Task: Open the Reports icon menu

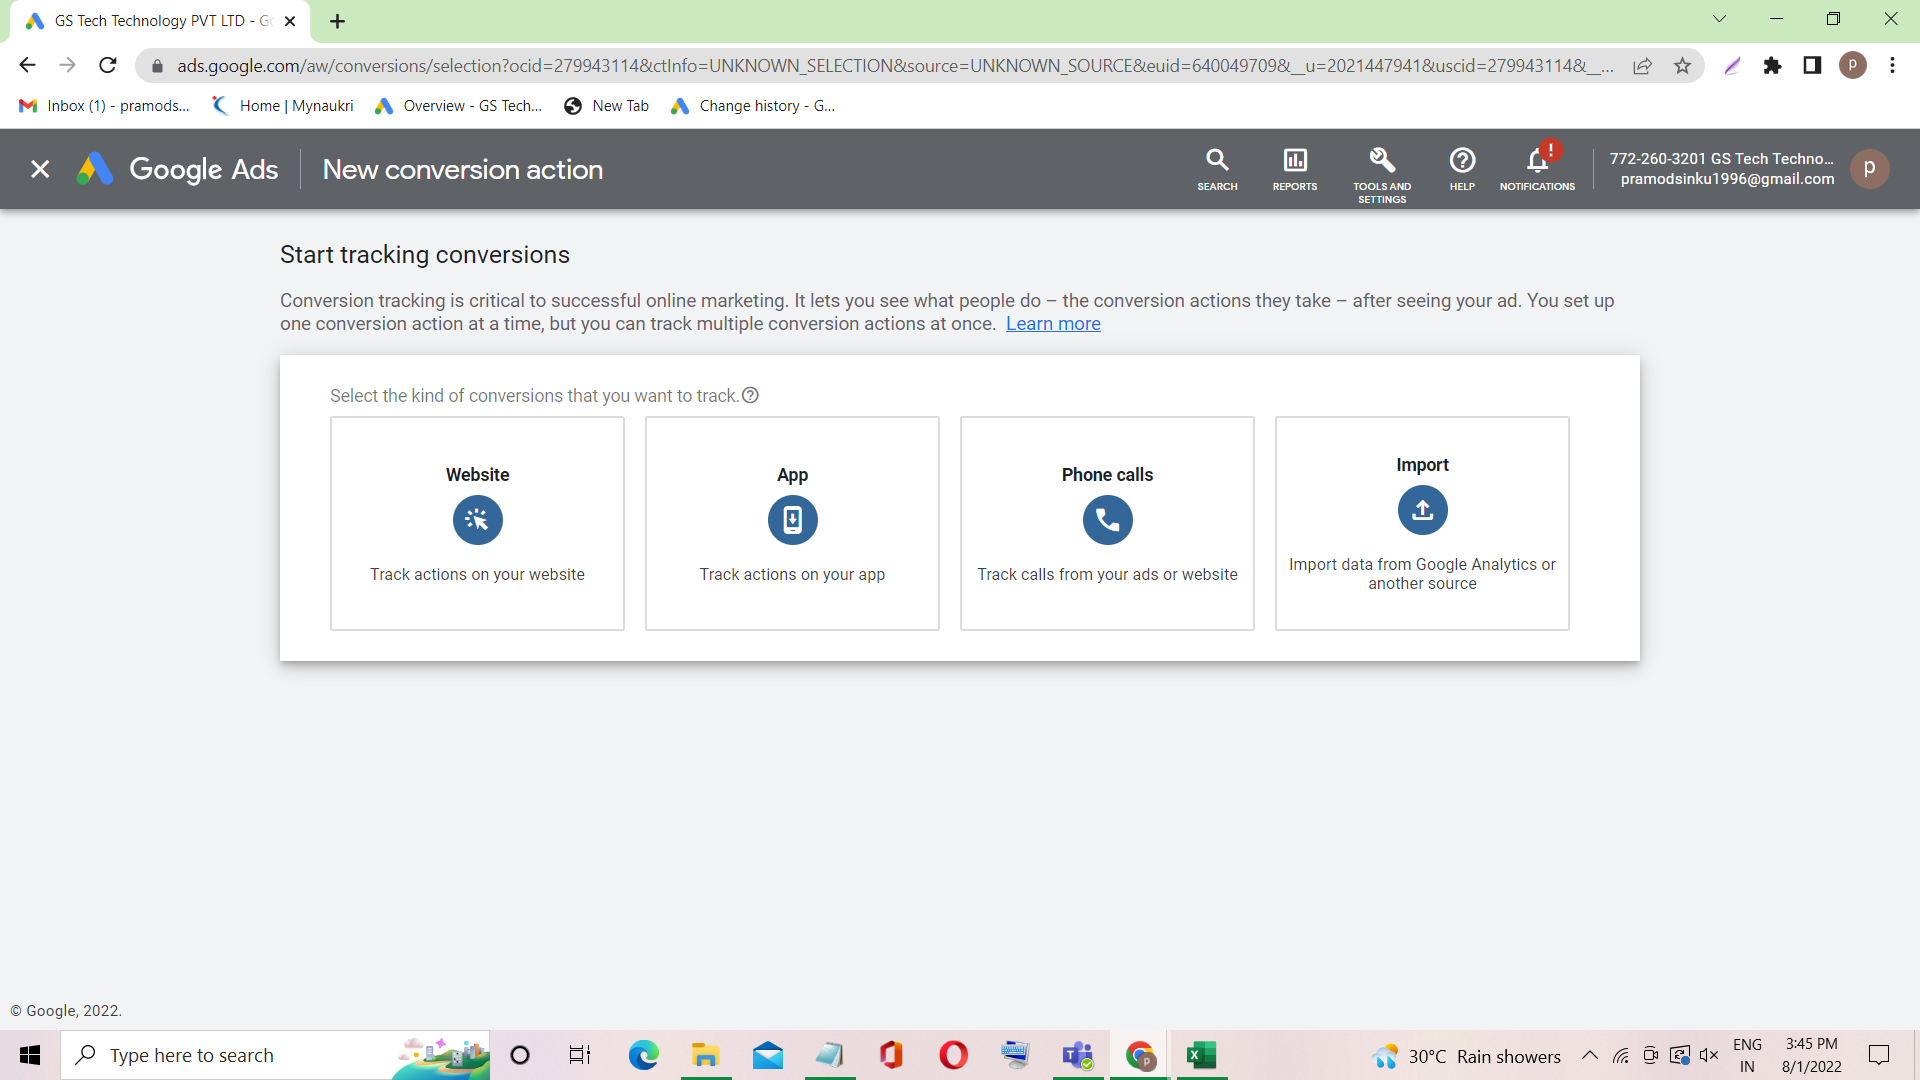Action: point(1294,168)
